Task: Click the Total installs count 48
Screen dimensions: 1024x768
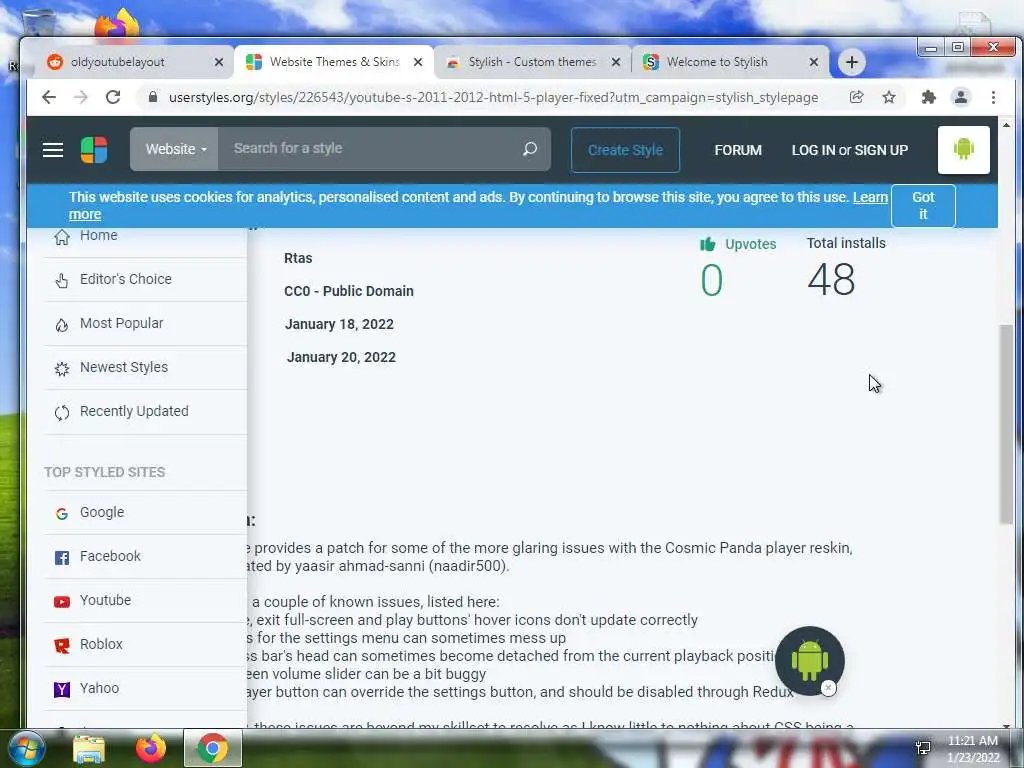Action: [x=831, y=280]
